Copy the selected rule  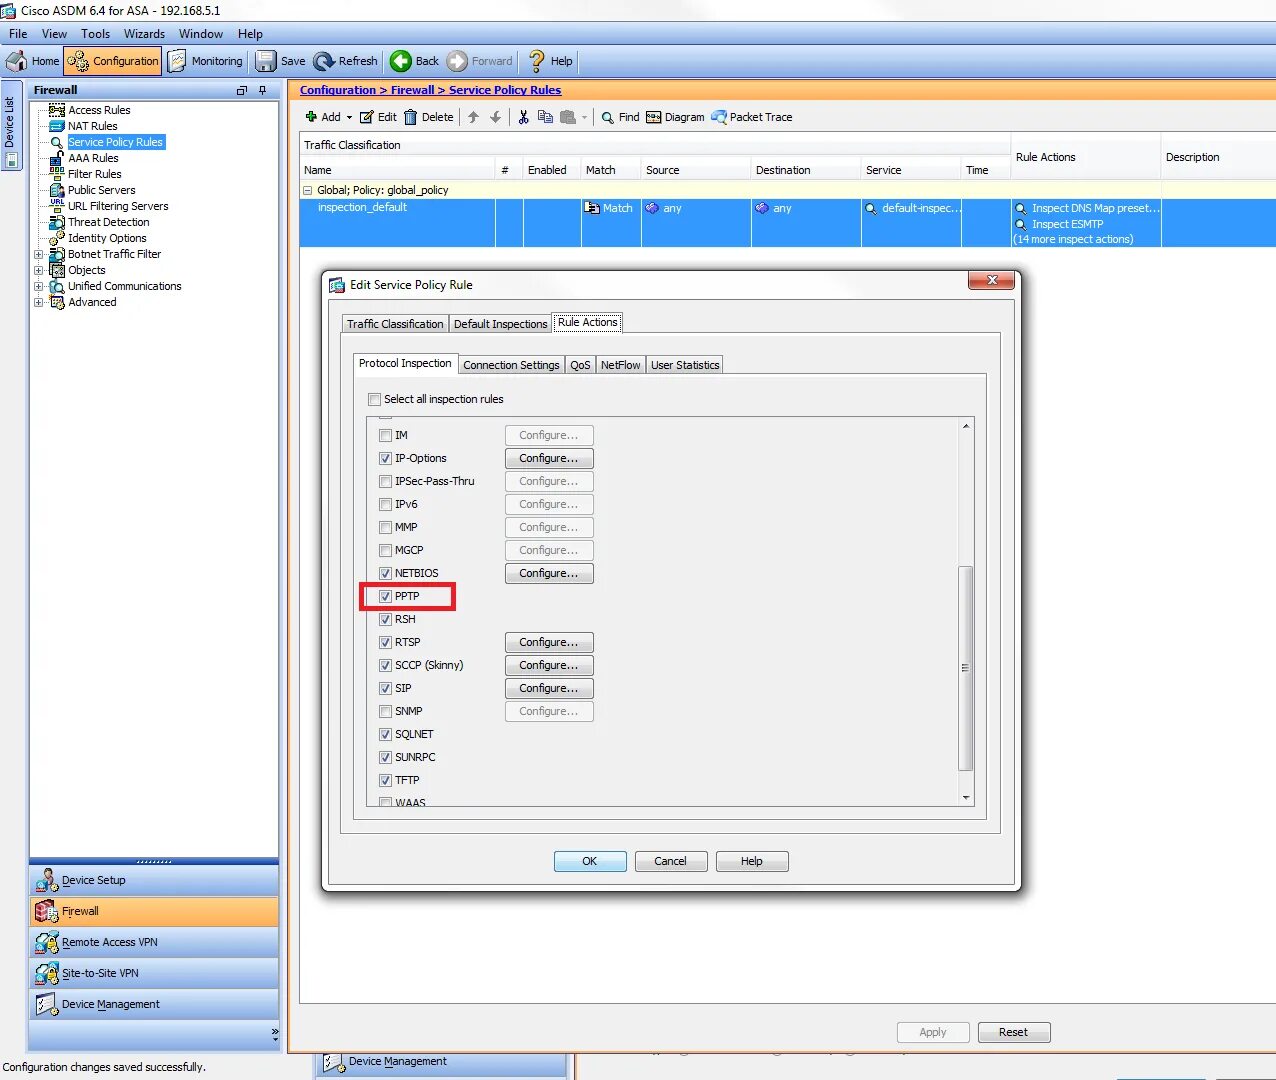(x=545, y=117)
